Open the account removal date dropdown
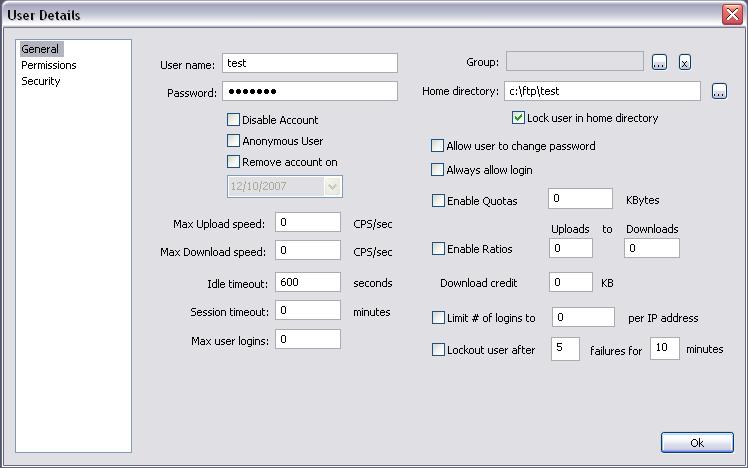Screen dimensions: 748x468 click(333, 186)
